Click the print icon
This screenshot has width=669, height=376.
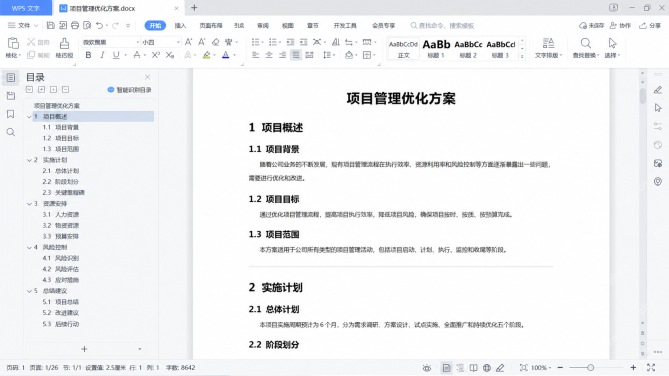click(x=75, y=26)
